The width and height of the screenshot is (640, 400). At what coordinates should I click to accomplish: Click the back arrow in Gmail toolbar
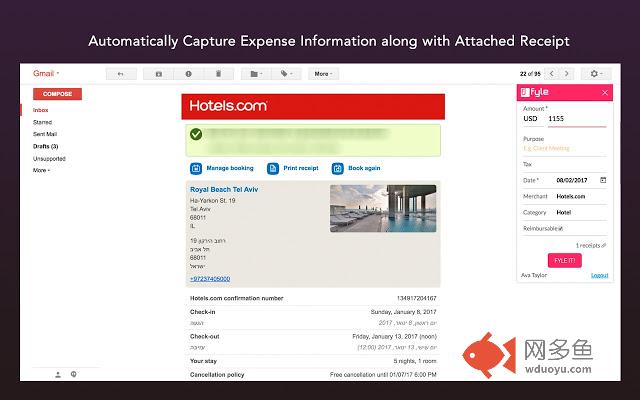pos(120,74)
